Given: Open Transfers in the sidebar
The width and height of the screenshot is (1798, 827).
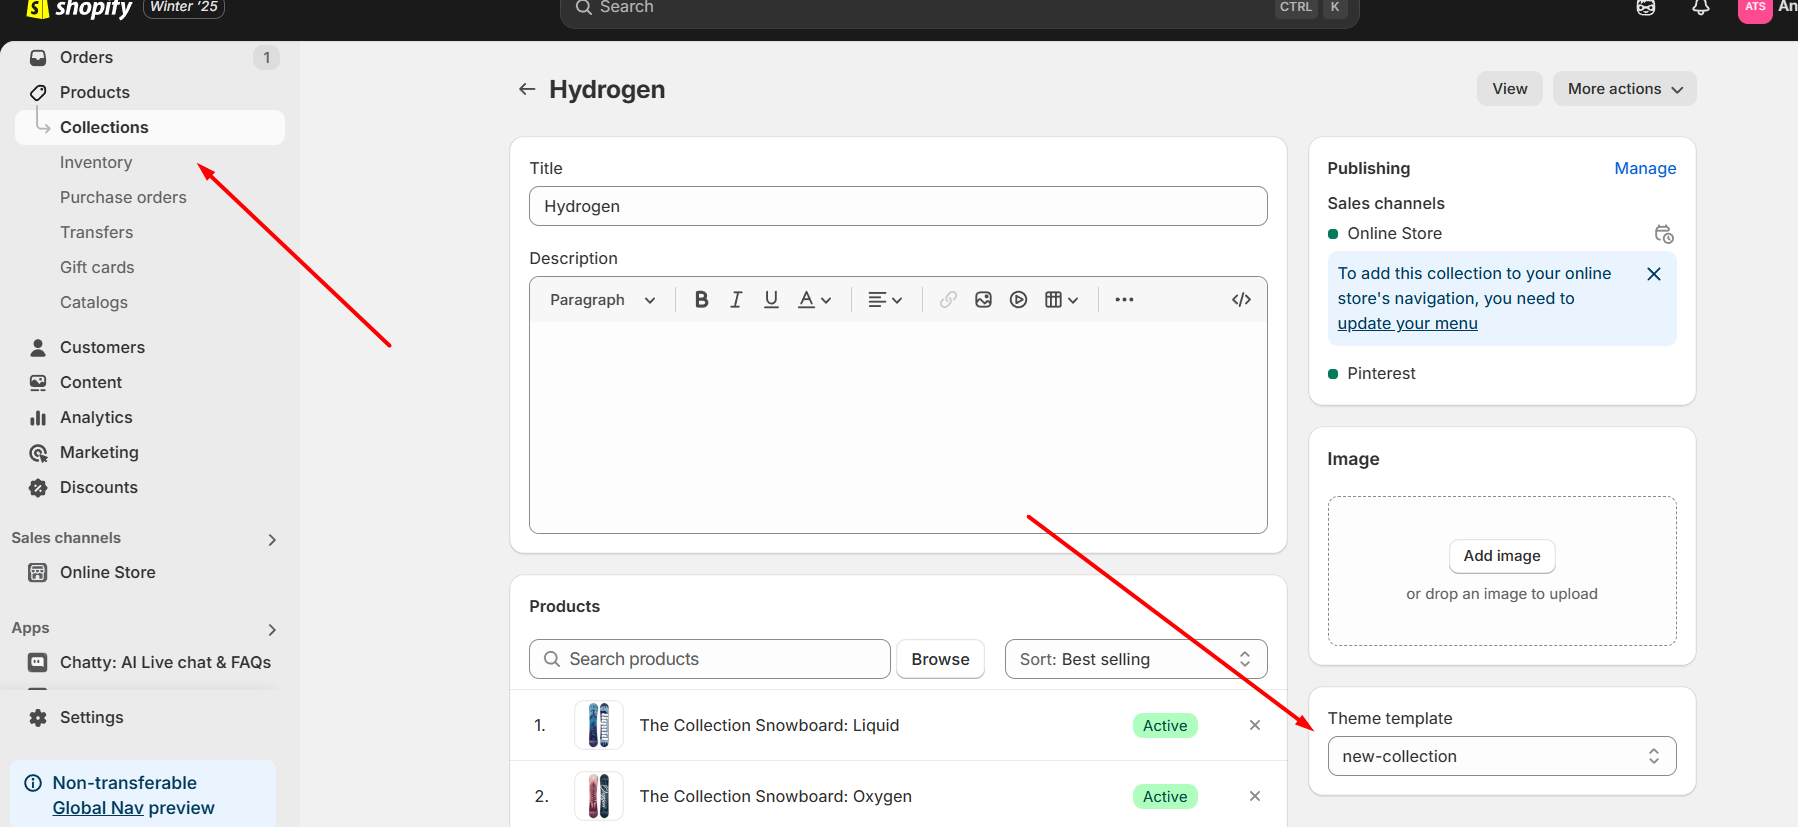Looking at the screenshot, I should tap(96, 232).
